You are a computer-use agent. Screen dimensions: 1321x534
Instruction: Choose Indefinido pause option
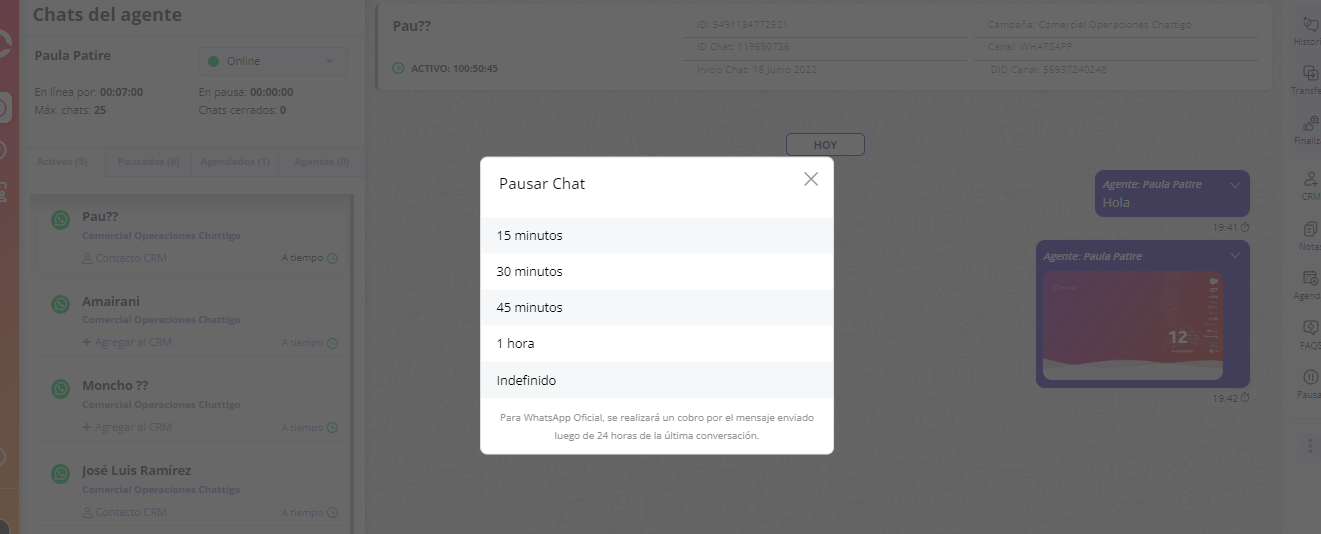tap(656, 381)
